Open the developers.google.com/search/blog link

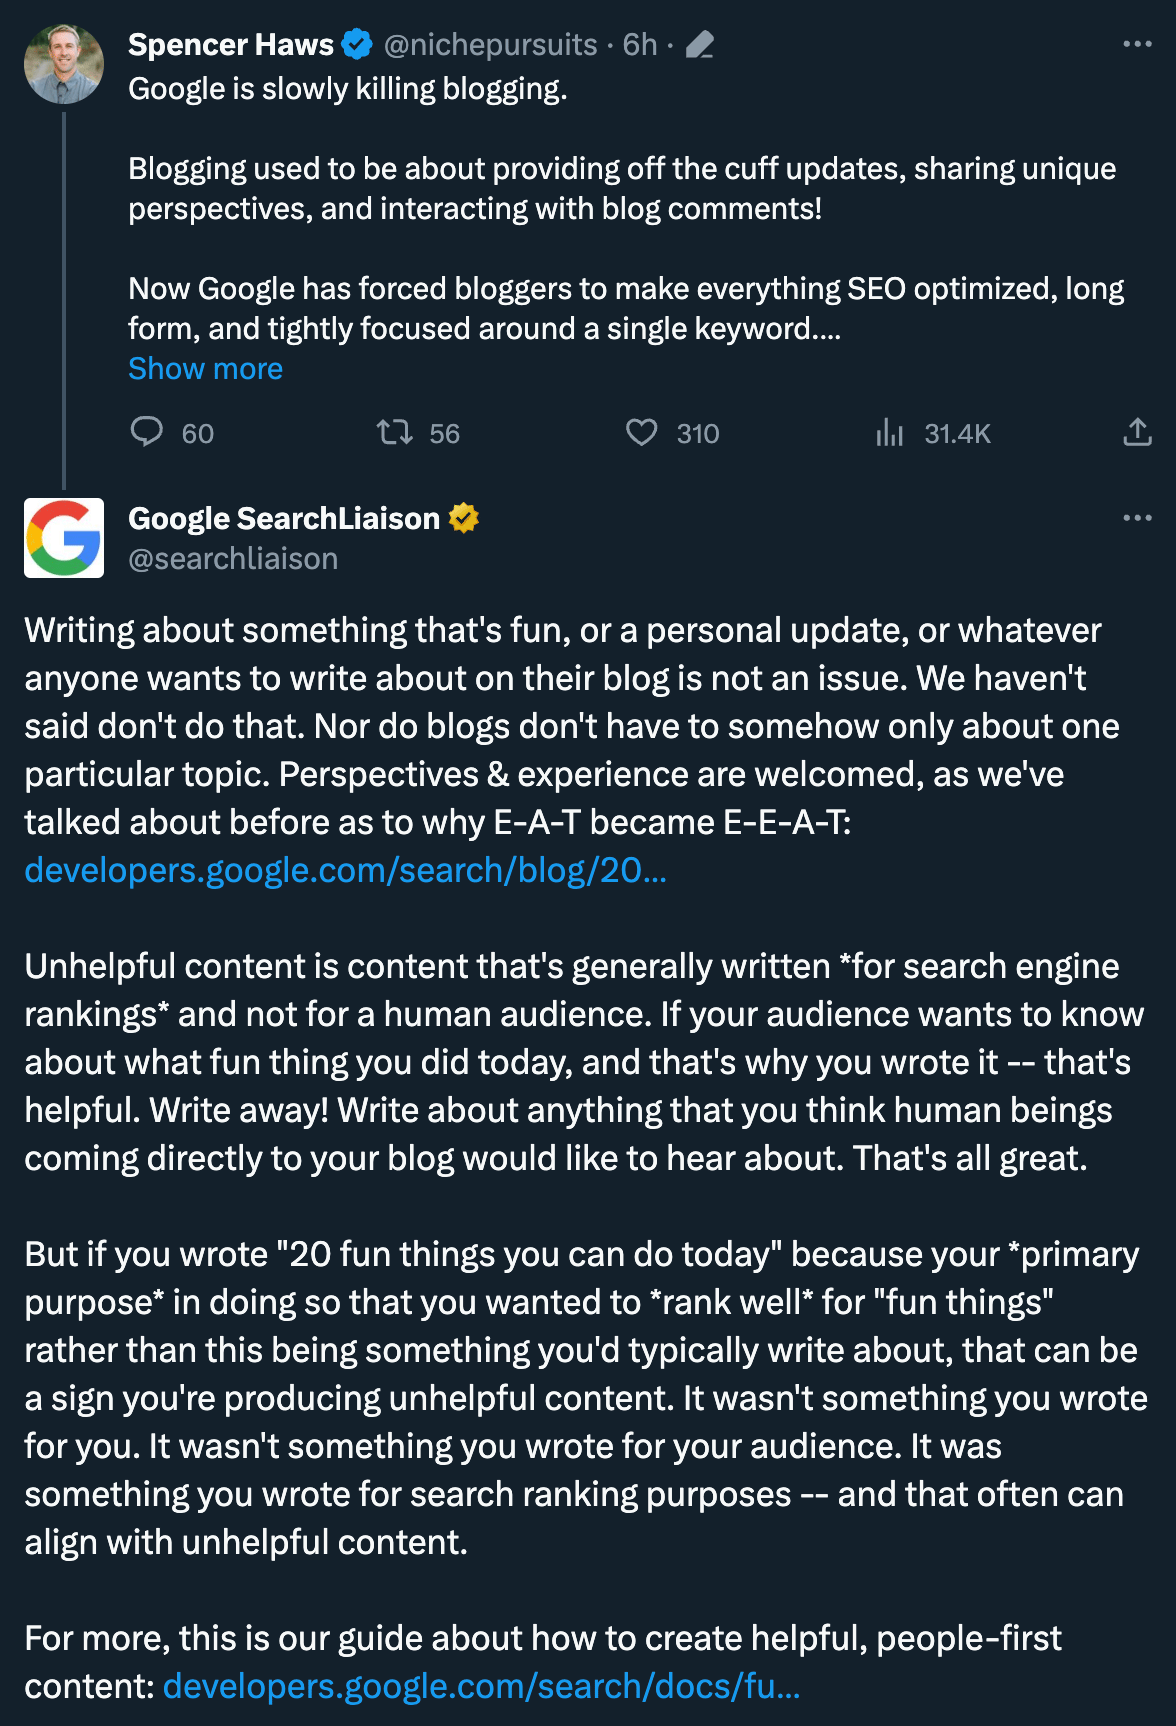point(345,870)
